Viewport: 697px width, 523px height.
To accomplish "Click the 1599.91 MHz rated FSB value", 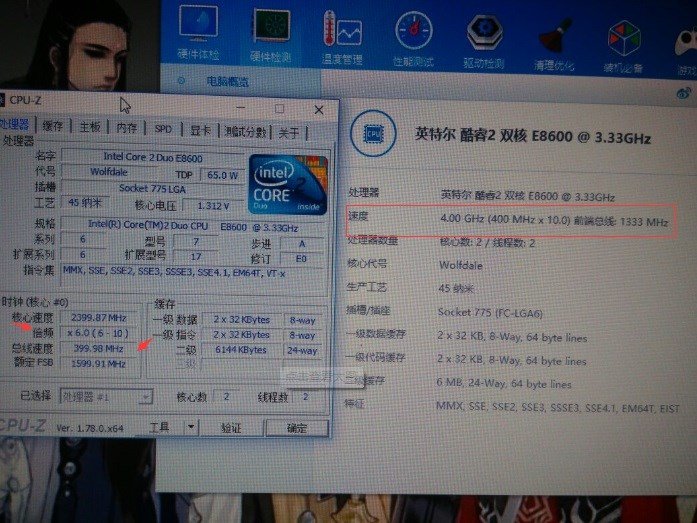I will tap(98, 363).
